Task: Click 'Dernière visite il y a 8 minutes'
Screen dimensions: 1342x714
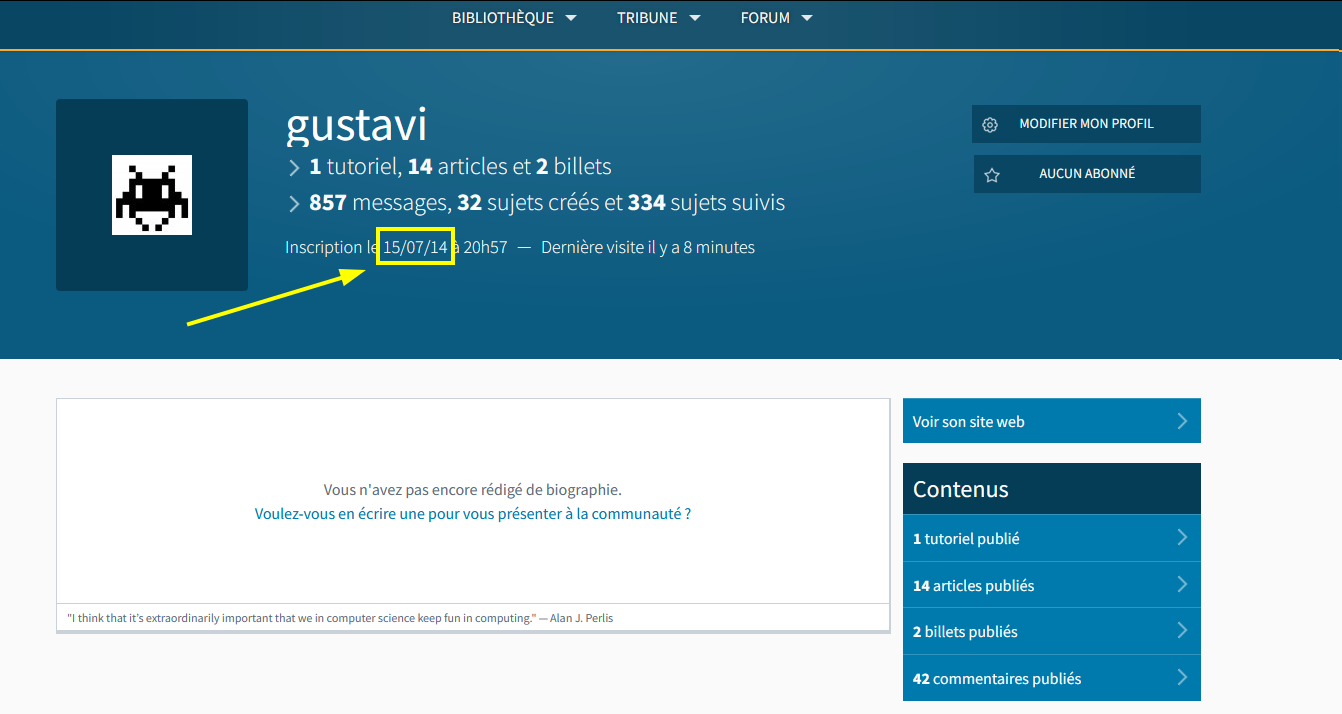Action: click(x=648, y=247)
